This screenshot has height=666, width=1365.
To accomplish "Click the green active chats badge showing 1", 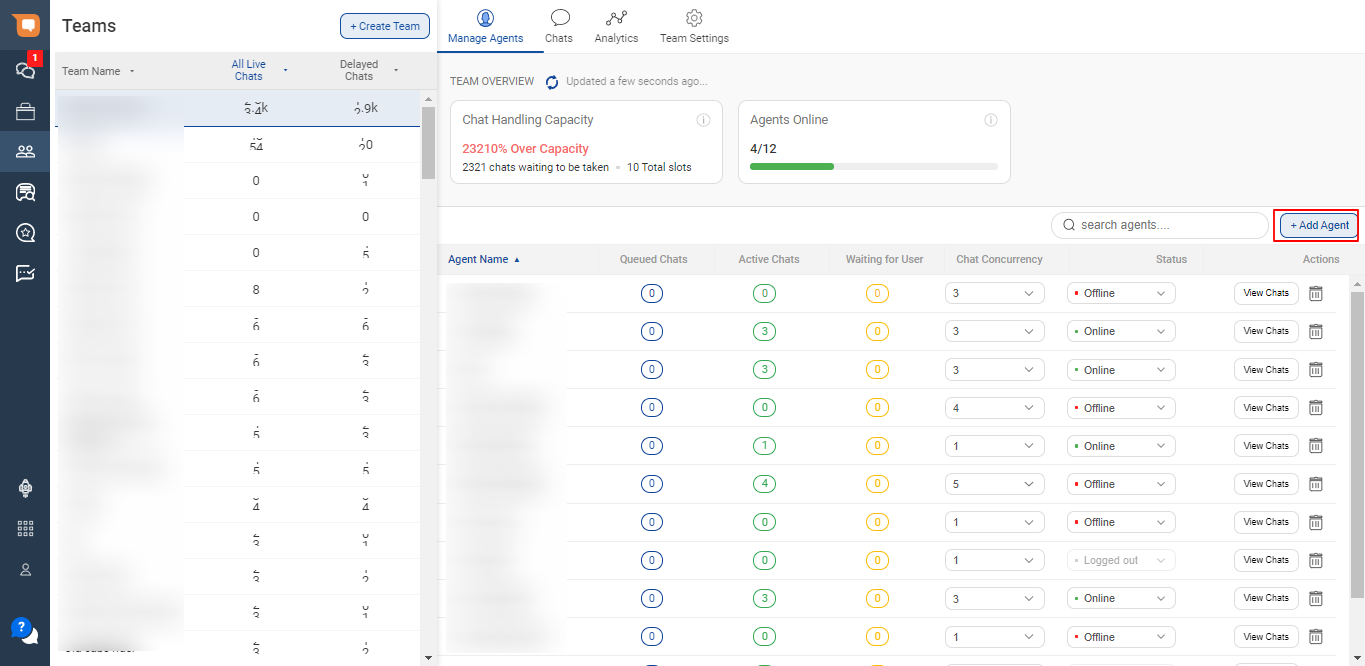I will [764, 446].
